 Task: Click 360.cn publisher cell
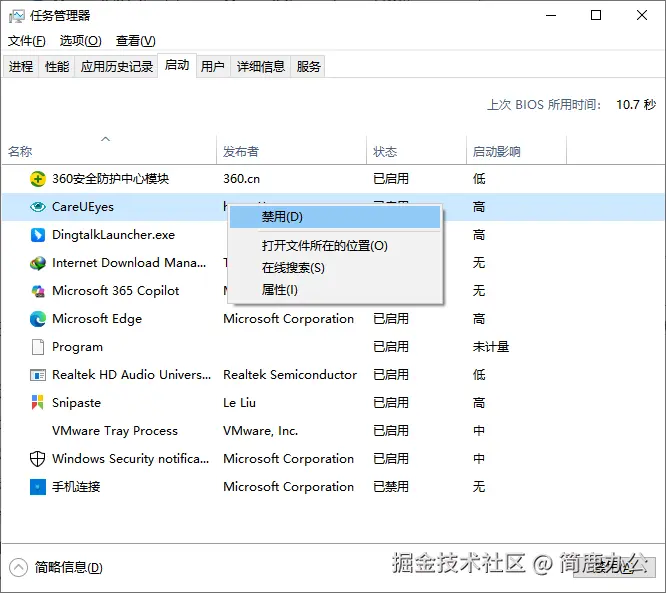[x=242, y=179]
